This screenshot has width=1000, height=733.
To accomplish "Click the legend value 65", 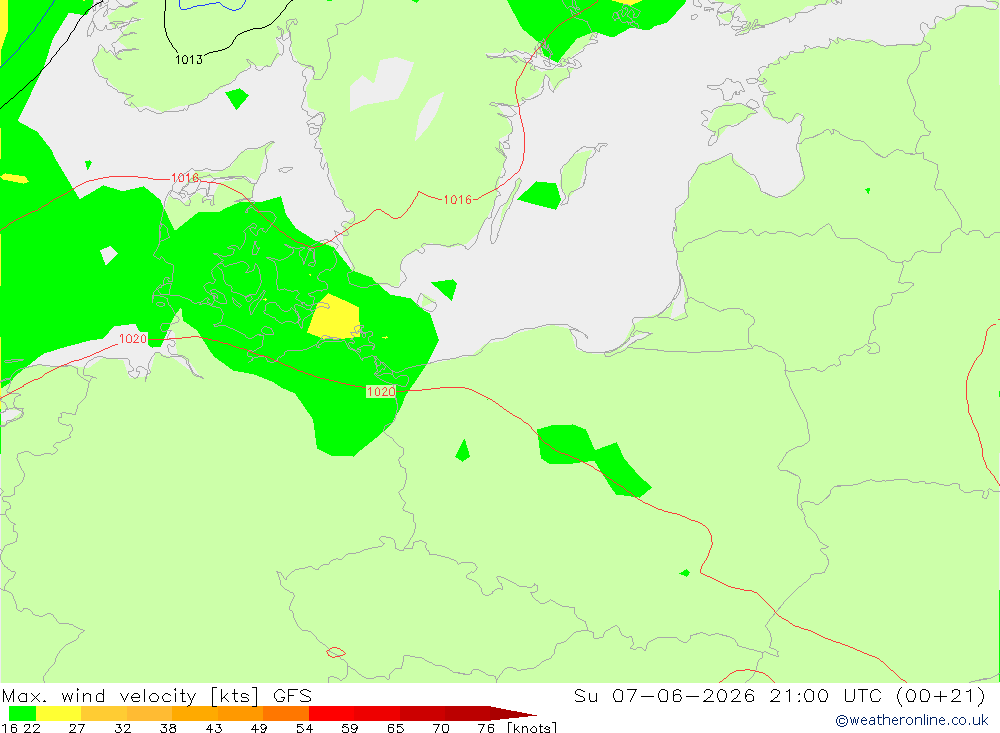I will coord(395,728).
